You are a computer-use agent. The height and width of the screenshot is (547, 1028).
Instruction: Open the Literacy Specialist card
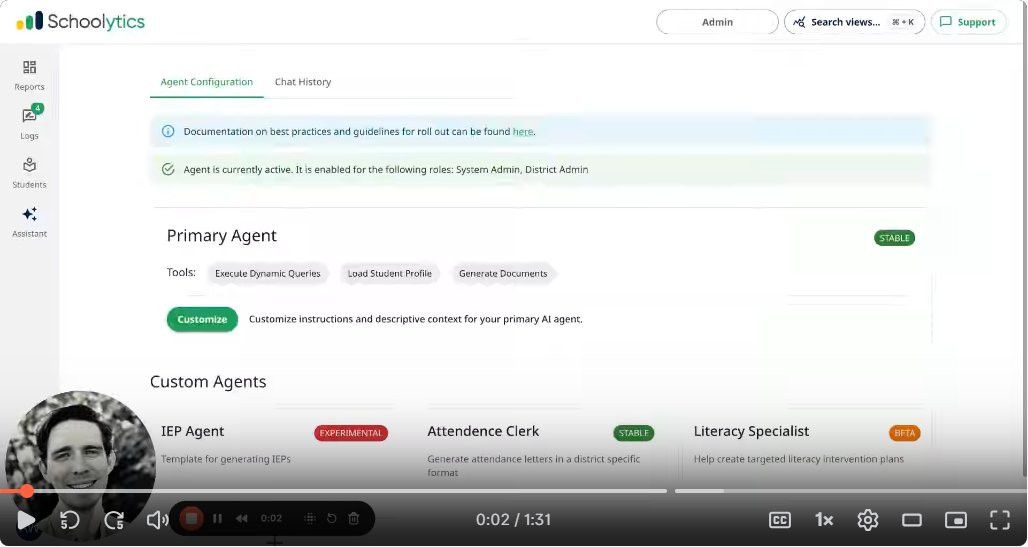coord(808,448)
